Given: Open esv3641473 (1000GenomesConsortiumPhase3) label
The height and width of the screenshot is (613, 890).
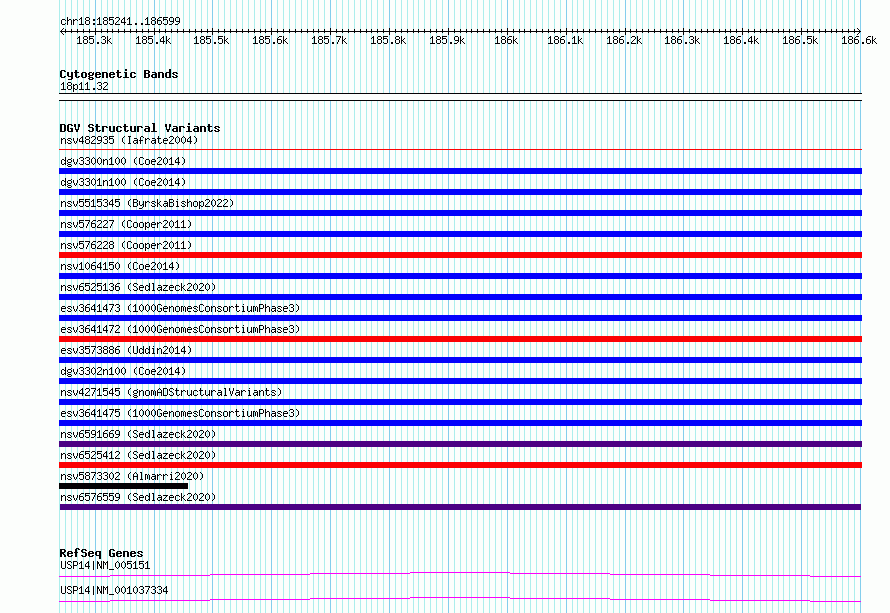Looking at the screenshot, I should (x=180, y=308).
